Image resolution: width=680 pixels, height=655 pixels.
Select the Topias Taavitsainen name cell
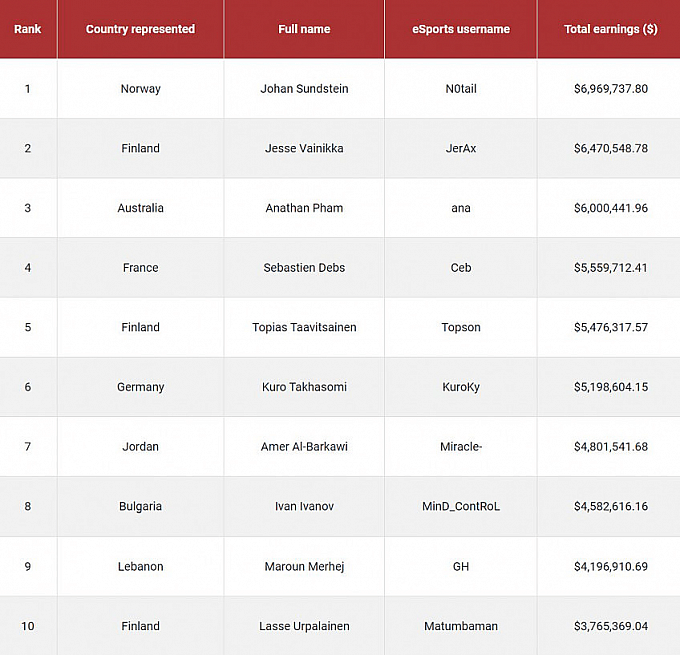pyautogui.click(x=304, y=327)
